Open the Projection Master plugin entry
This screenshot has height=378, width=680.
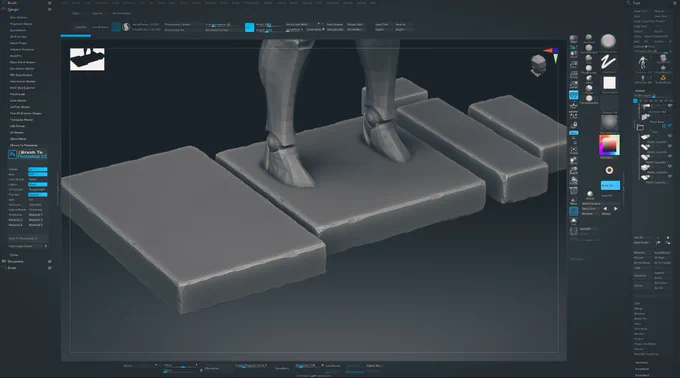[21, 24]
